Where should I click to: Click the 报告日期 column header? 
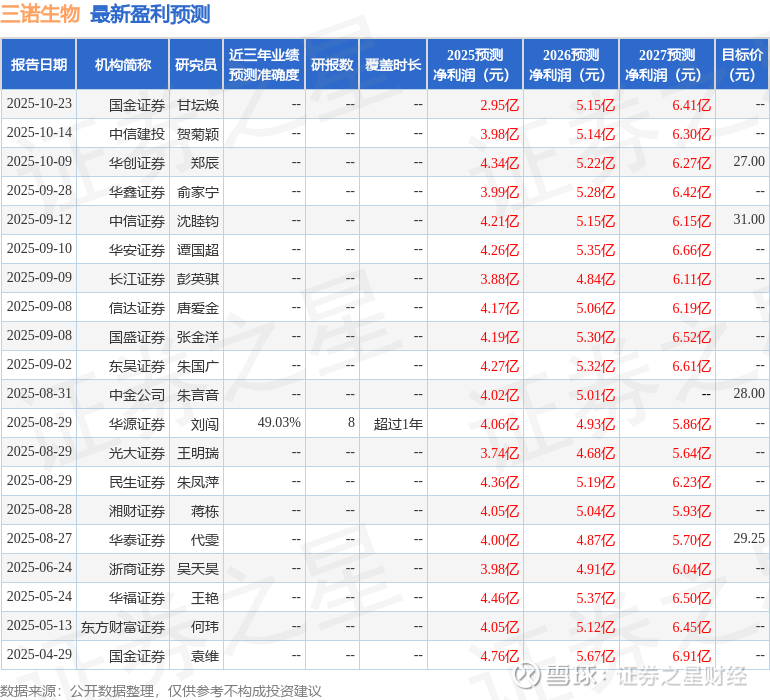point(39,64)
